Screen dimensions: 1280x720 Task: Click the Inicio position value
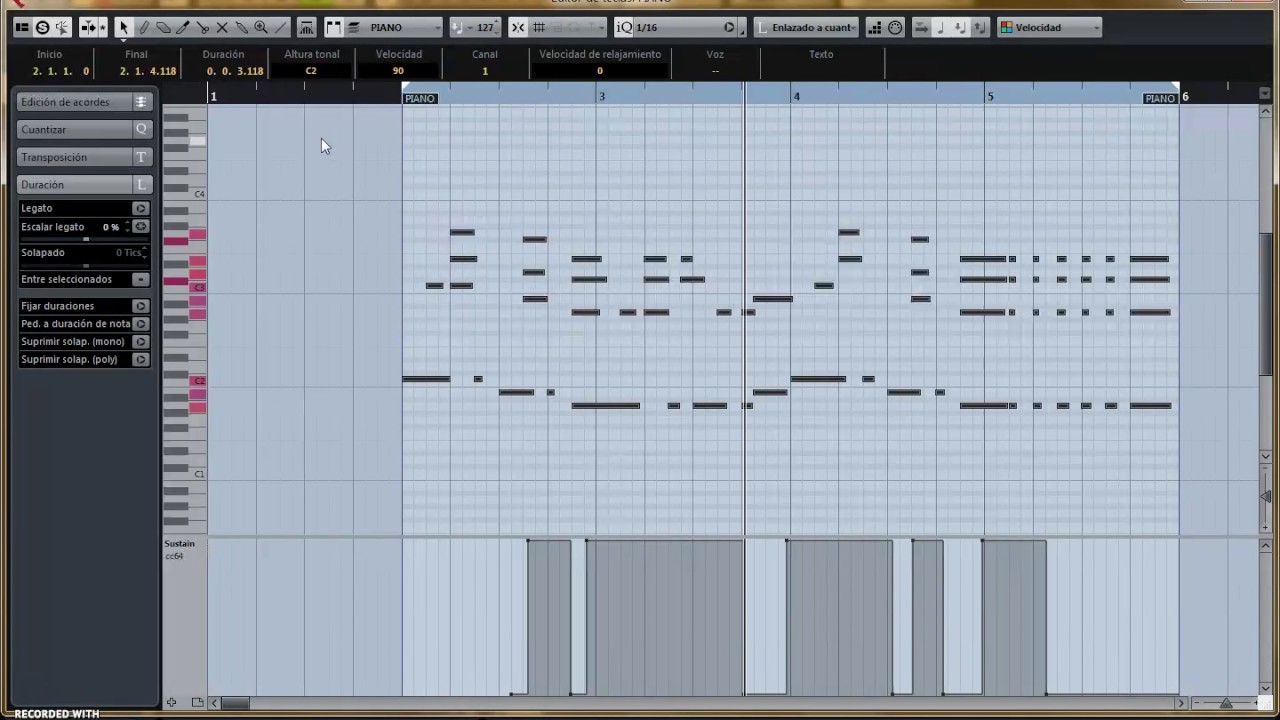[x=61, y=71]
